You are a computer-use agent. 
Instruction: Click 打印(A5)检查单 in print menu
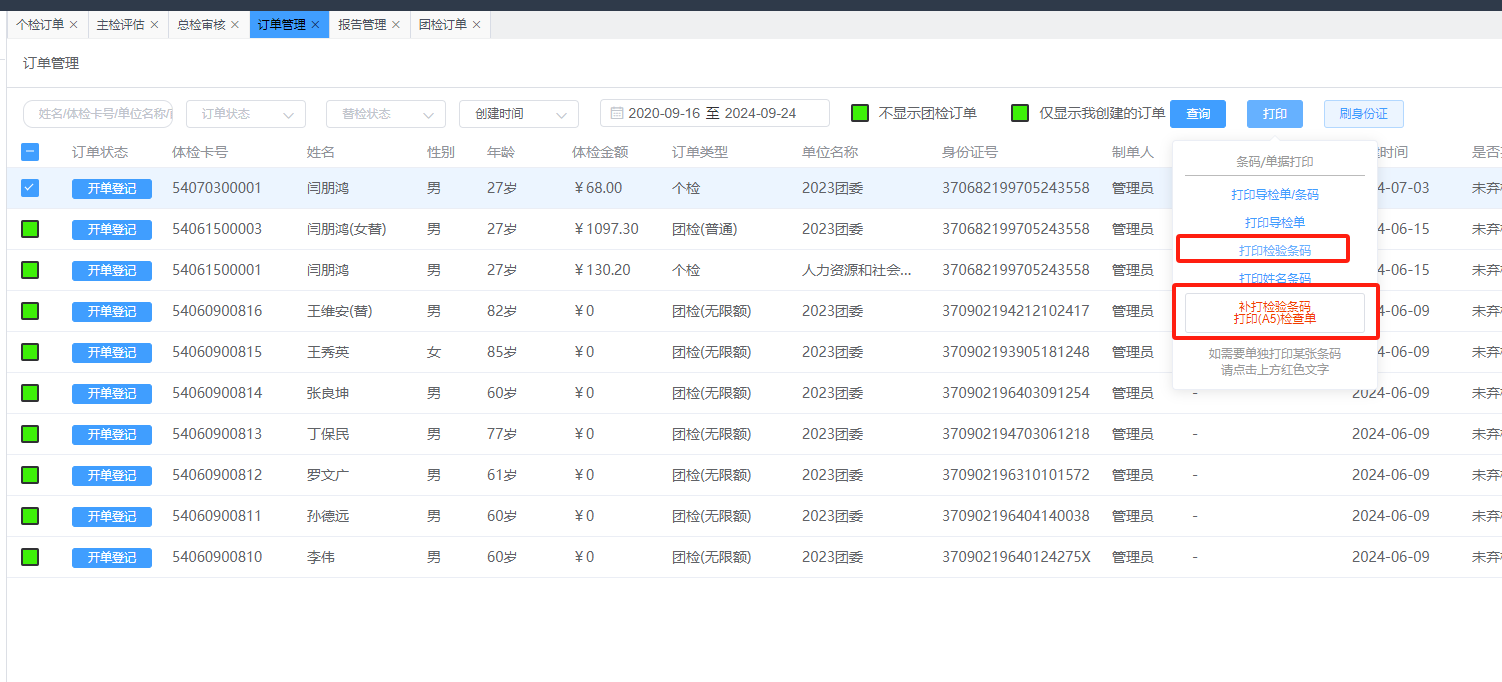(x=1275, y=319)
